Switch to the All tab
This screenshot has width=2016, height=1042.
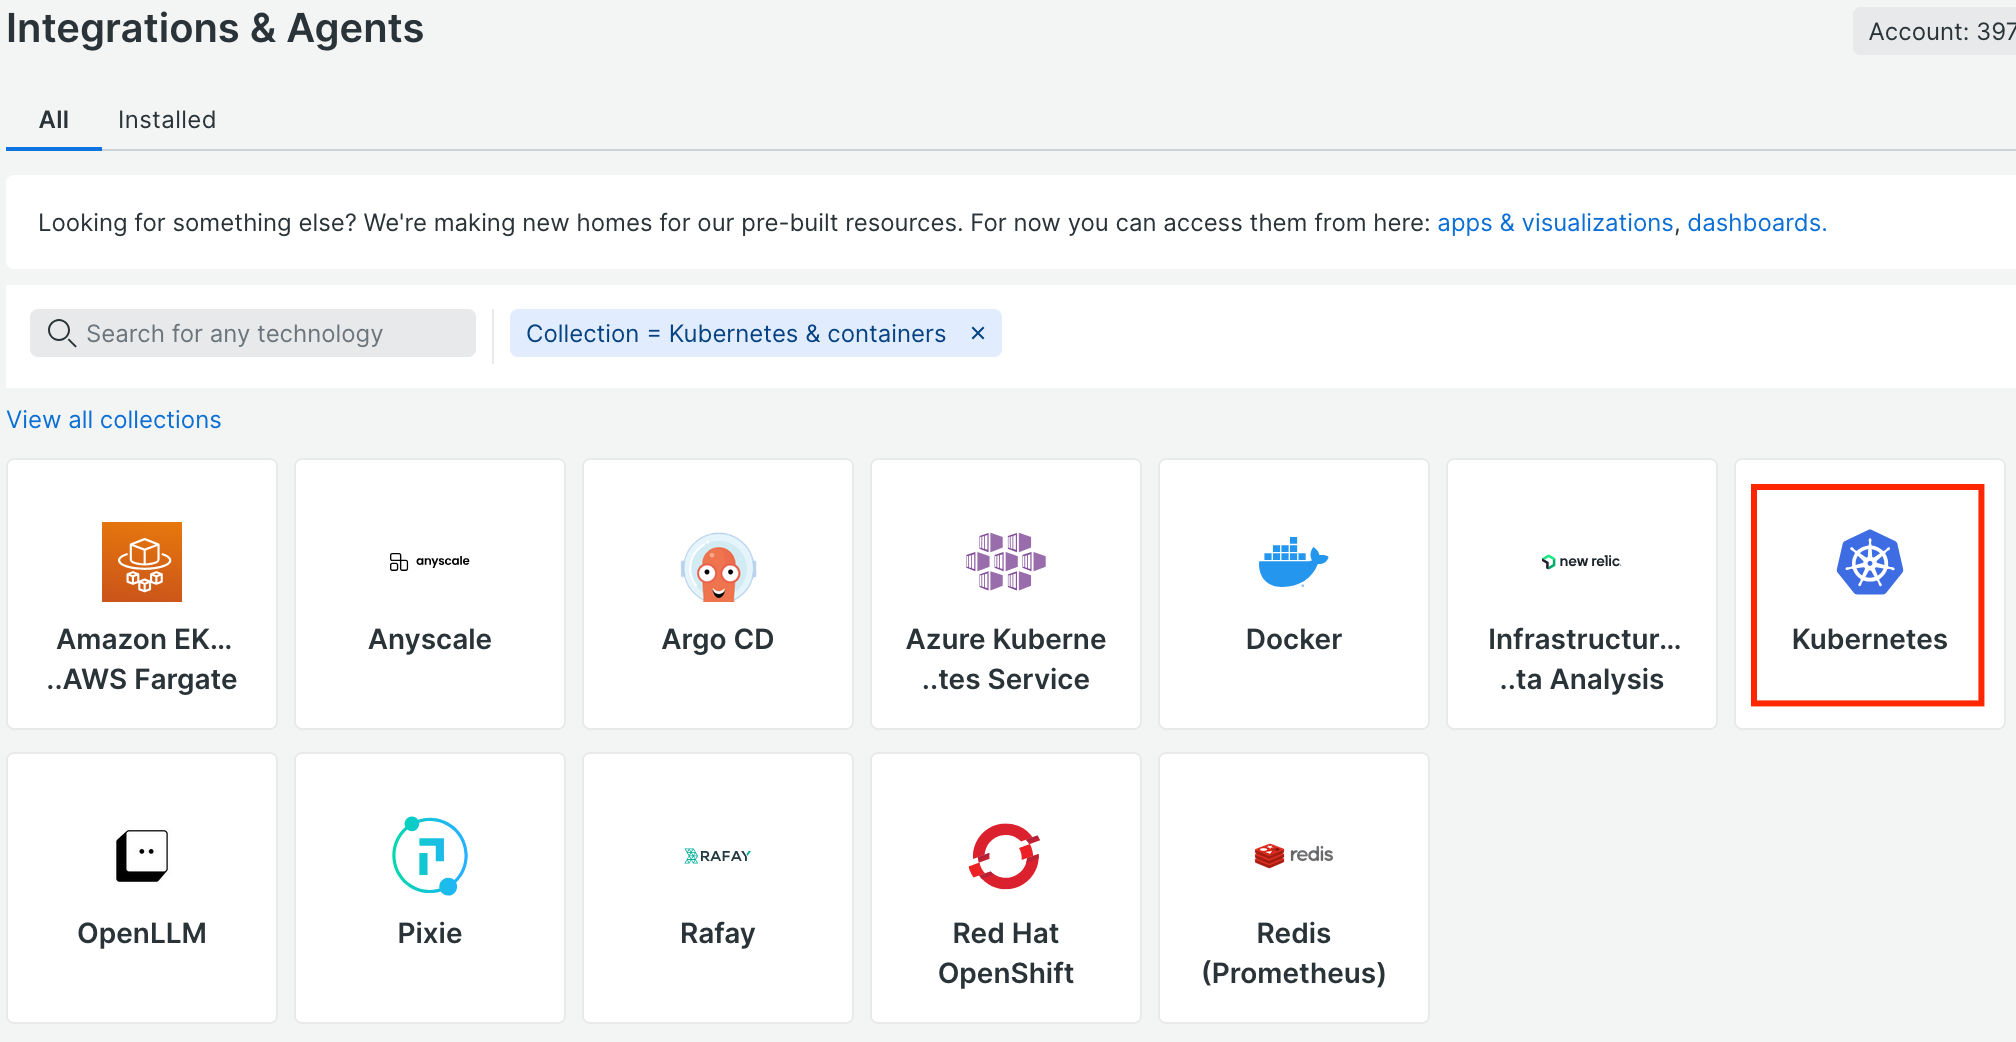[x=54, y=120]
